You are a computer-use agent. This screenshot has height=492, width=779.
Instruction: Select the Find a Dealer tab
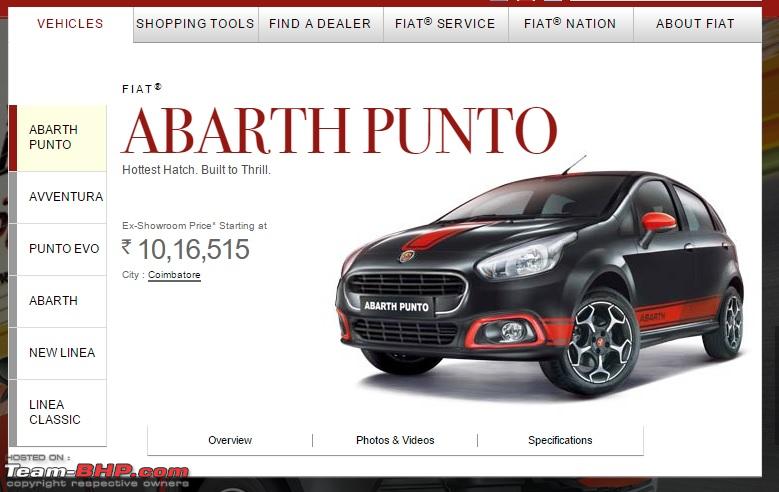(320, 24)
